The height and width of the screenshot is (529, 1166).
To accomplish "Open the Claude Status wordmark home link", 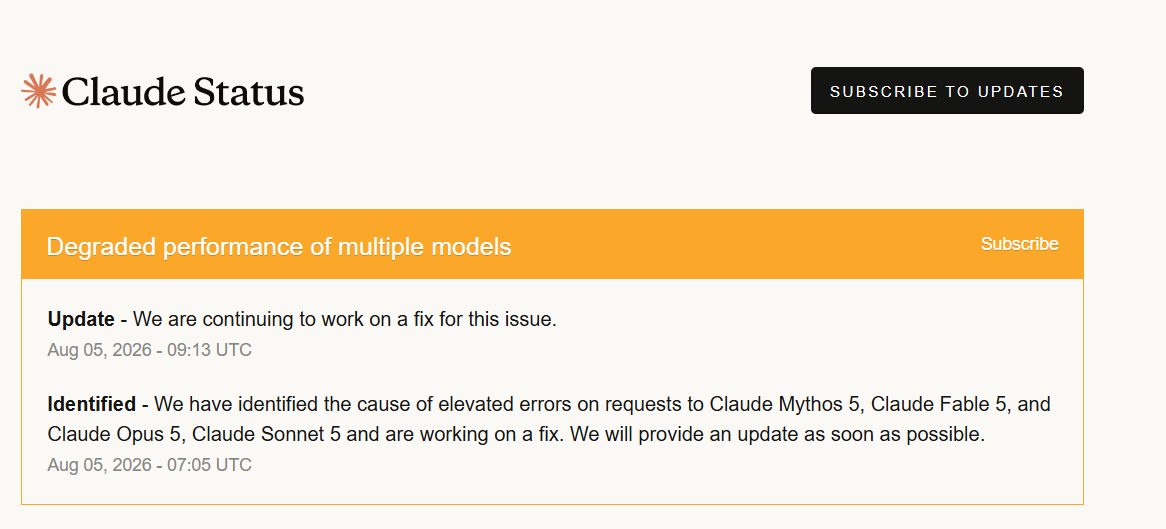I will tap(163, 92).
